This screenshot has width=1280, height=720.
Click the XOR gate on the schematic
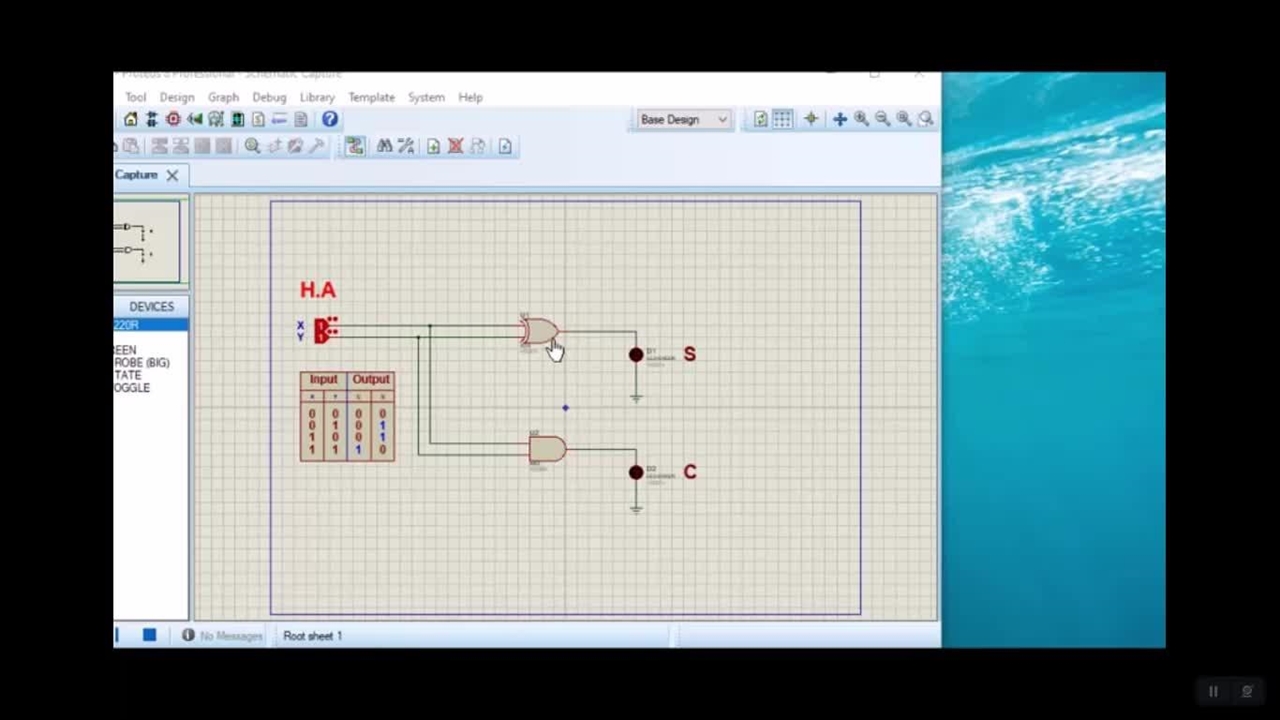pyautogui.click(x=539, y=330)
